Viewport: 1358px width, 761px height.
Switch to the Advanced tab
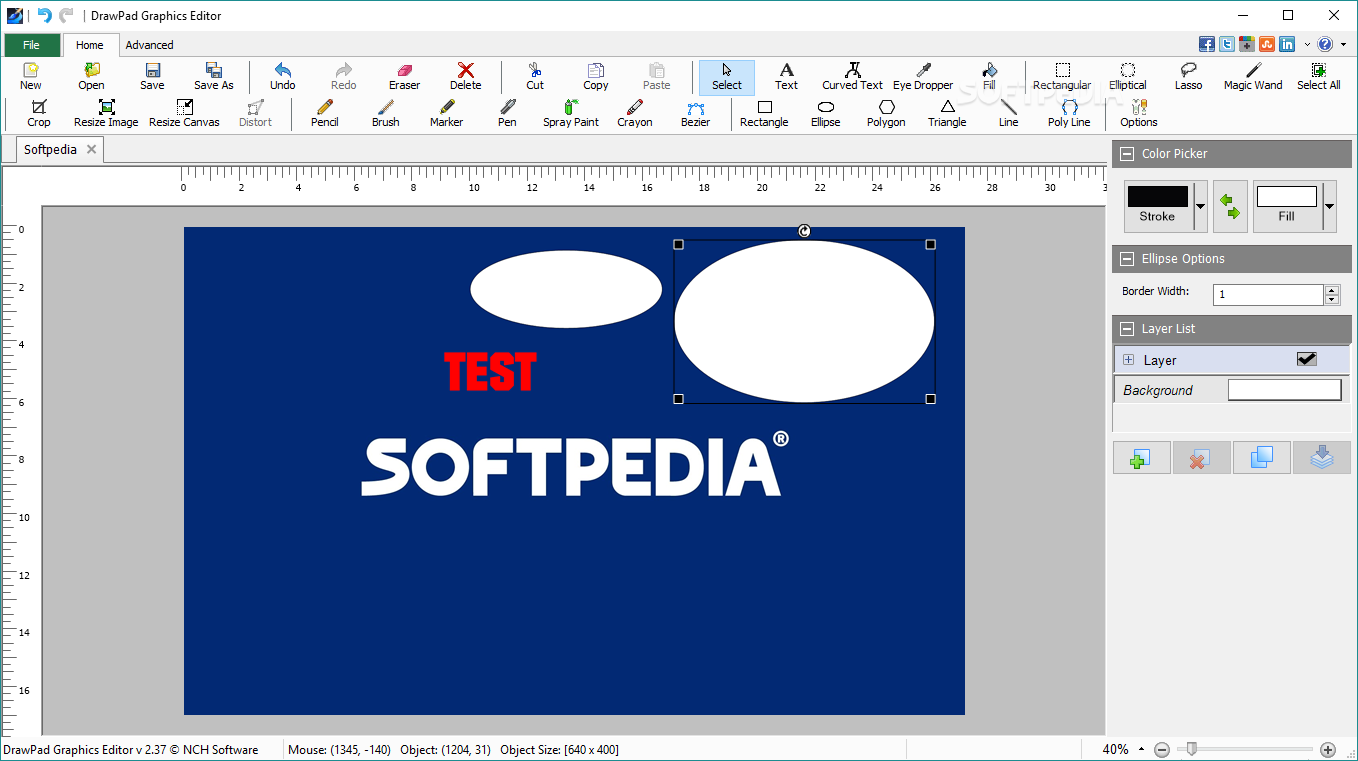[x=149, y=45]
